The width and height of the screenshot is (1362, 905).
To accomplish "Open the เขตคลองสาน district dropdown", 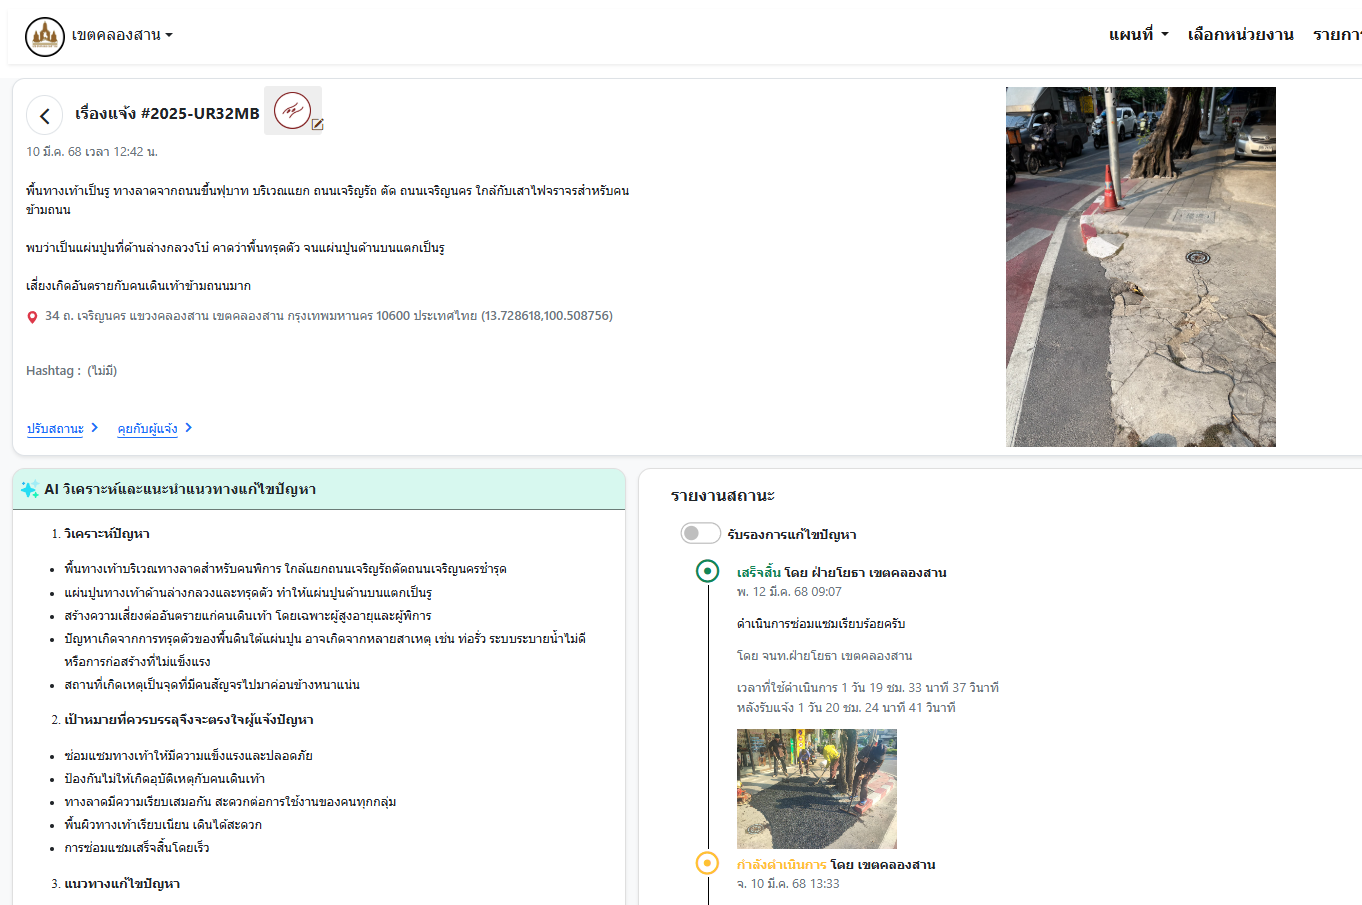I will click(x=122, y=35).
